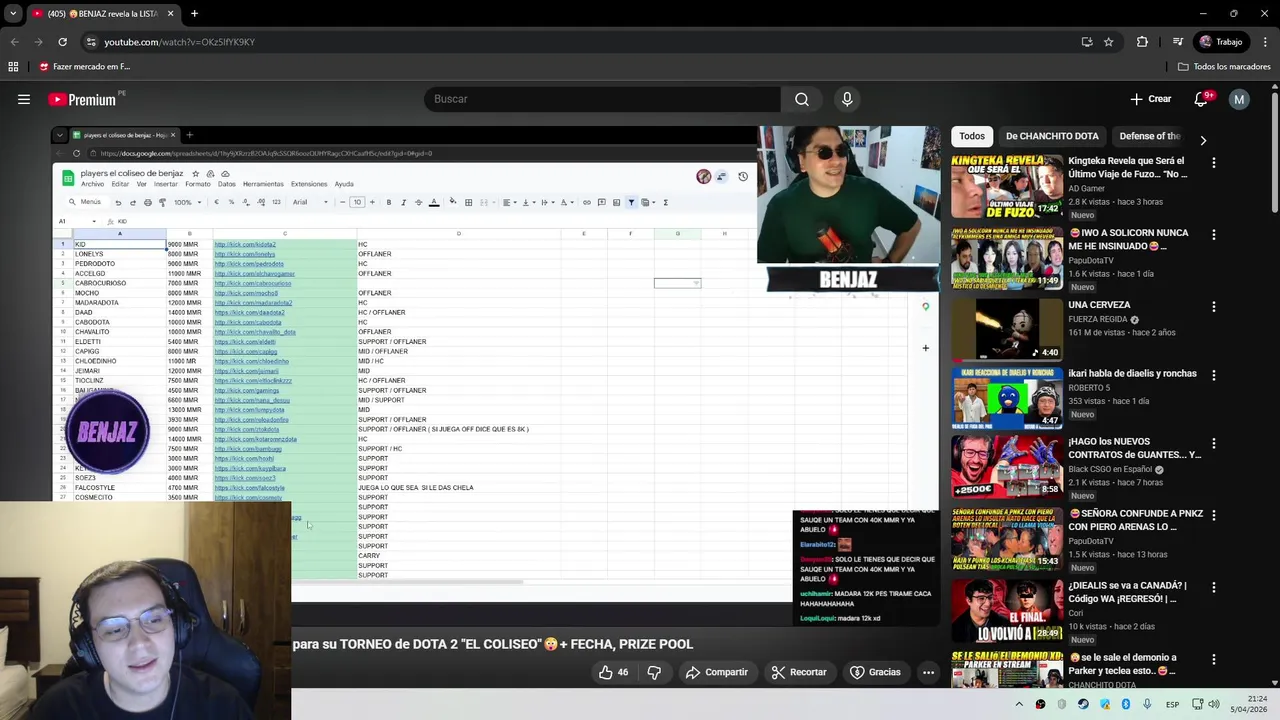Reload the page in Chrome

[62, 42]
